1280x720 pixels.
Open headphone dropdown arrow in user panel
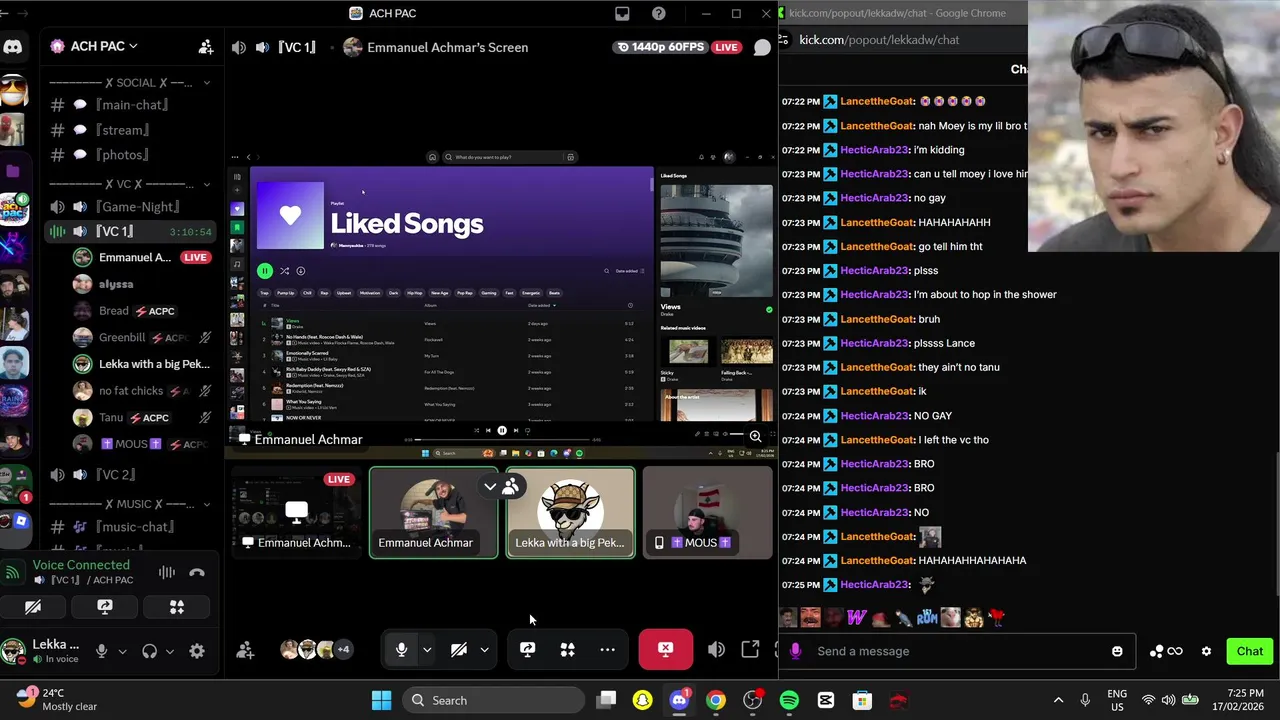pyautogui.click(x=170, y=651)
